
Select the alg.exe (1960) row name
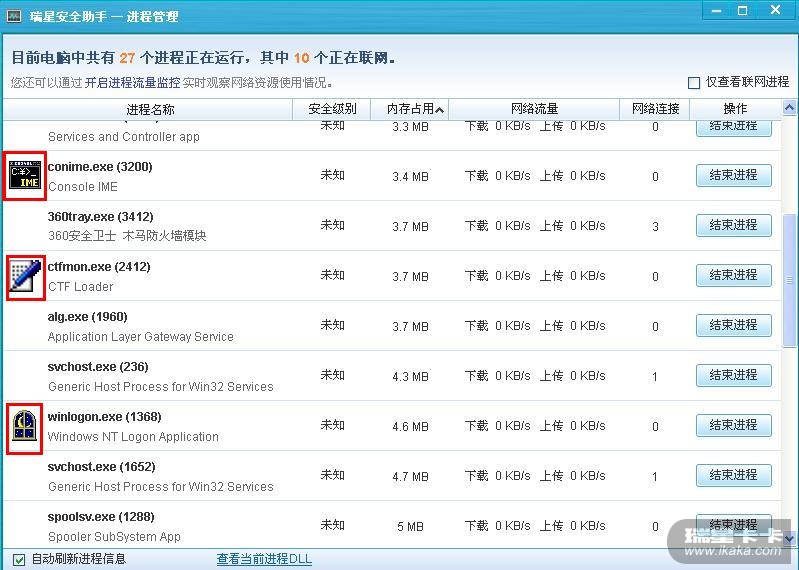click(x=87, y=316)
